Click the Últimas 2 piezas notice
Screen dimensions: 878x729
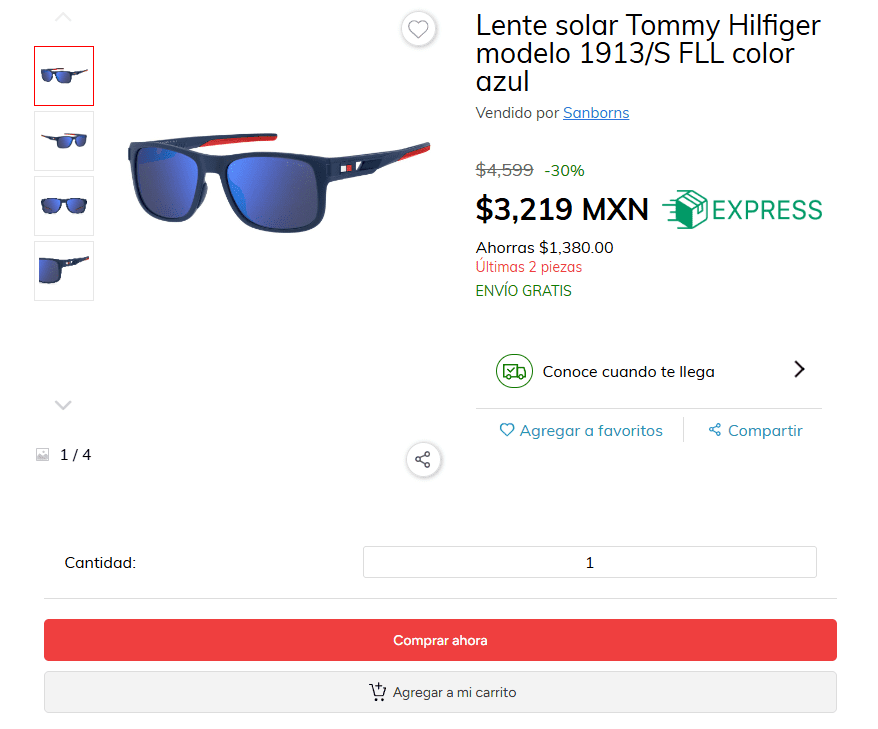point(529,267)
